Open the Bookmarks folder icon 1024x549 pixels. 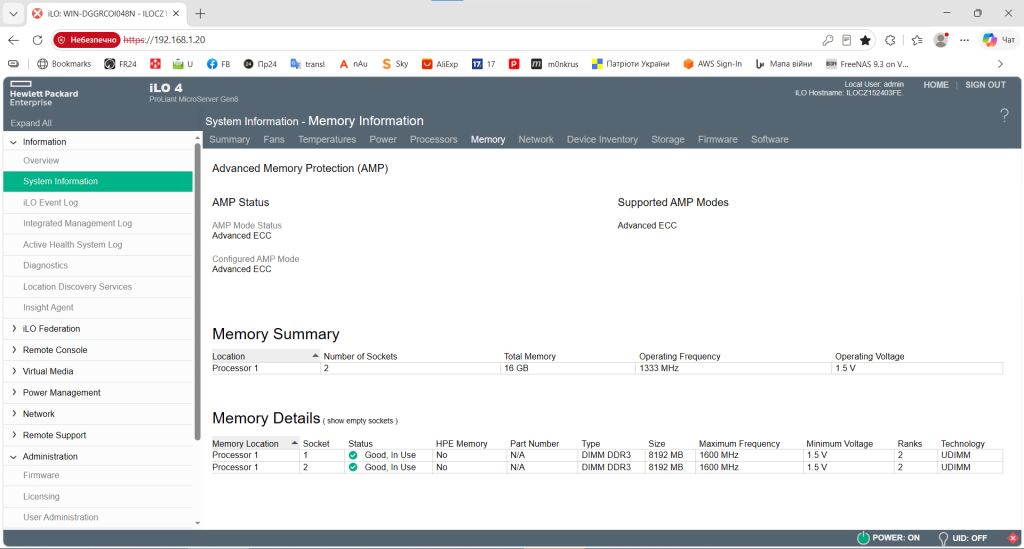[x=64, y=64]
